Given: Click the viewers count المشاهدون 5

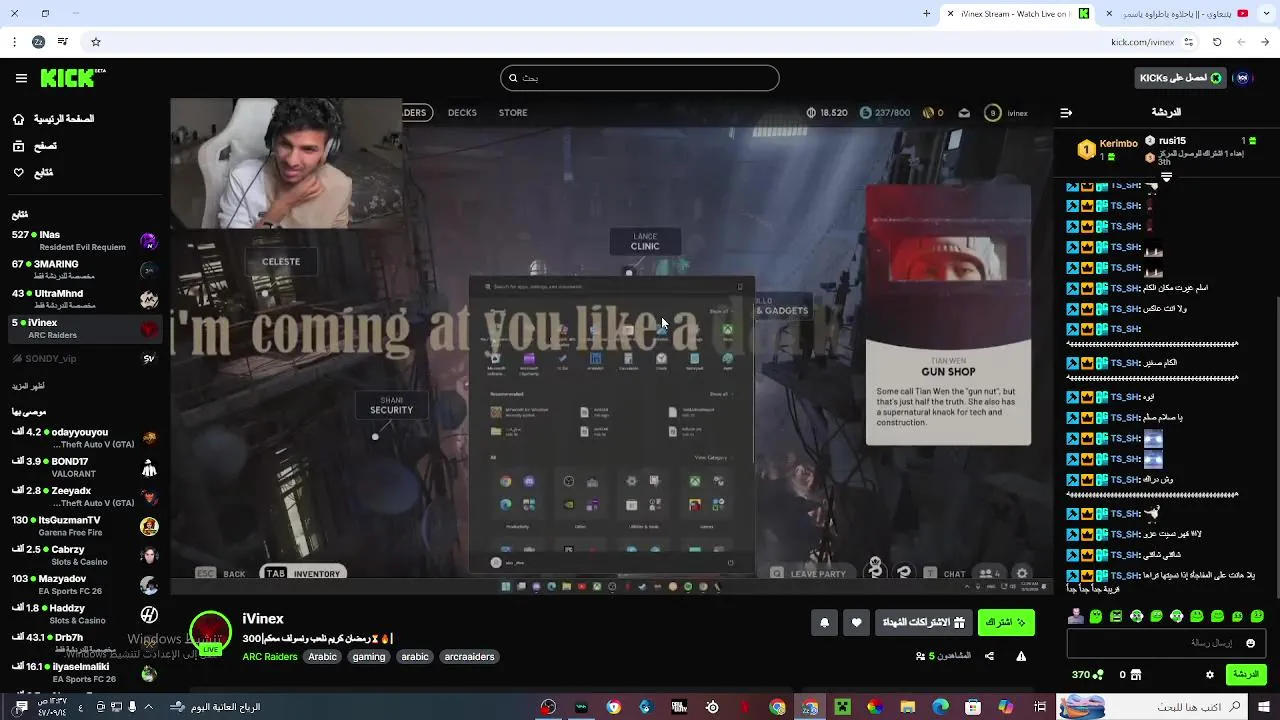Looking at the screenshot, I should (943, 657).
